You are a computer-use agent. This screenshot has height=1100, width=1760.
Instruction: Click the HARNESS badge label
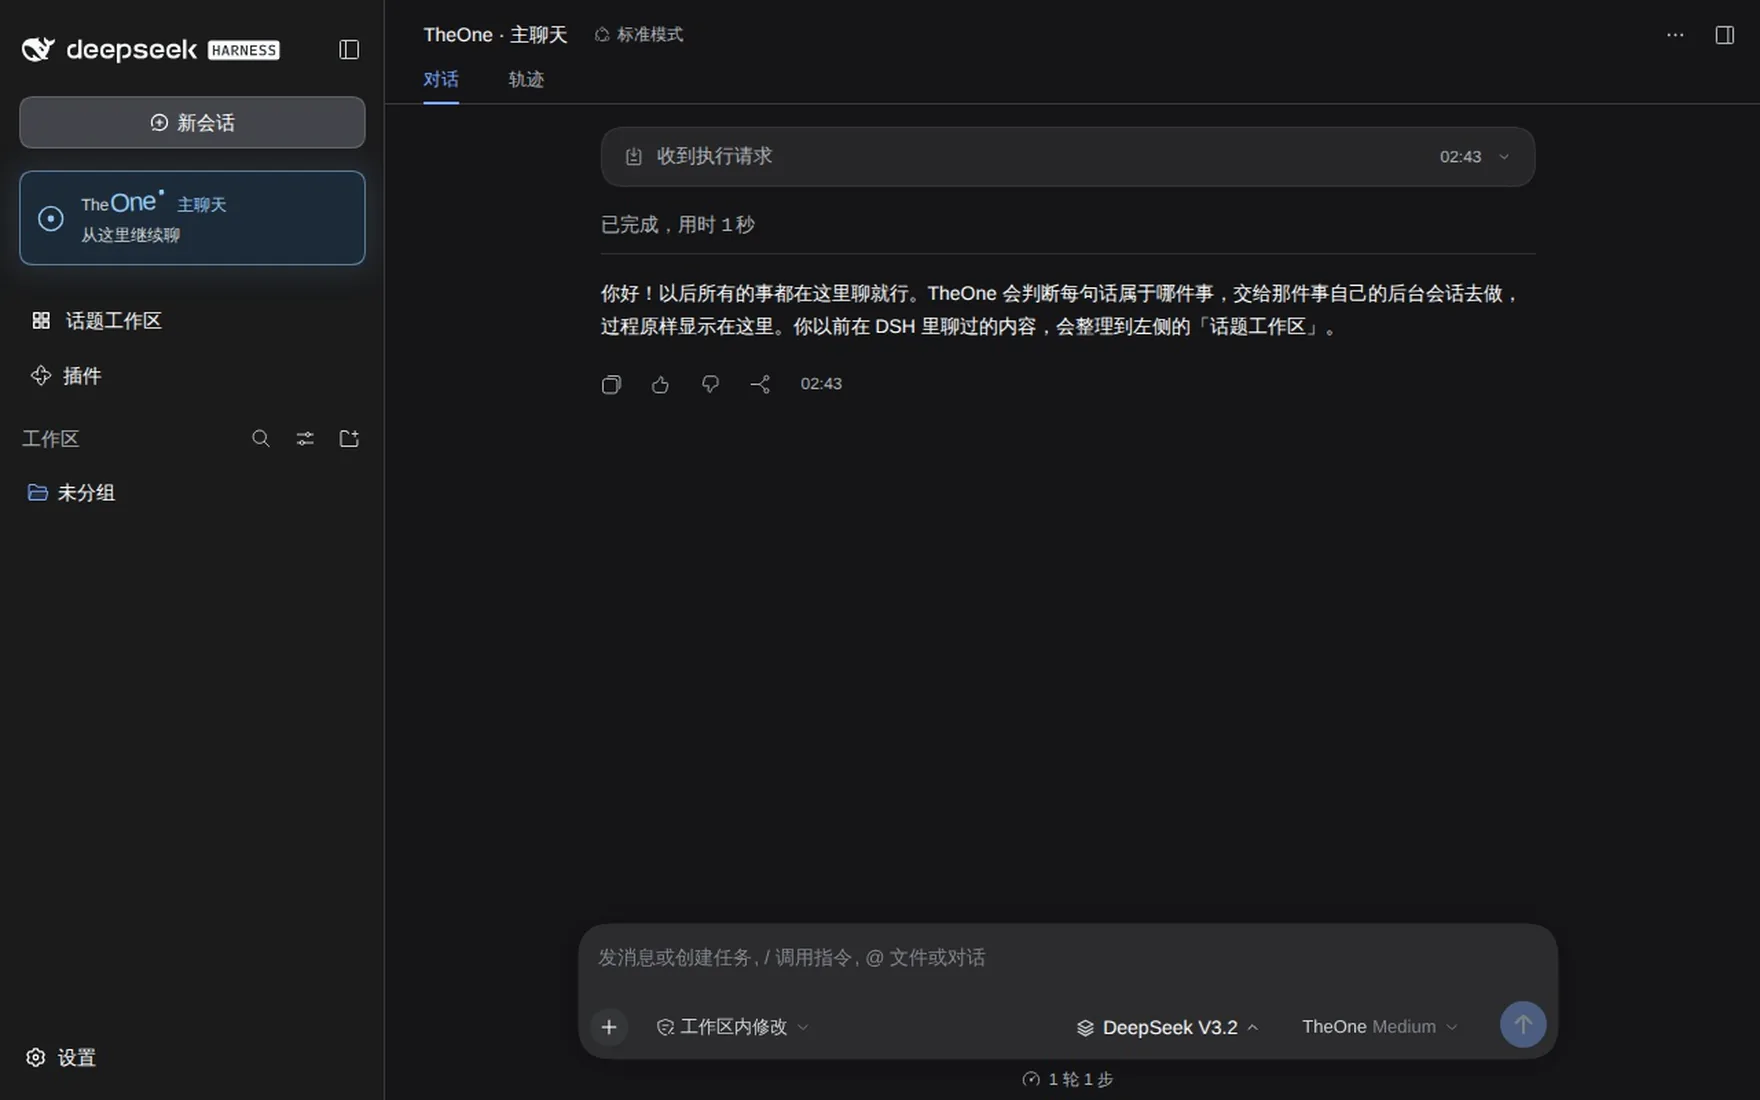point(244,50)
